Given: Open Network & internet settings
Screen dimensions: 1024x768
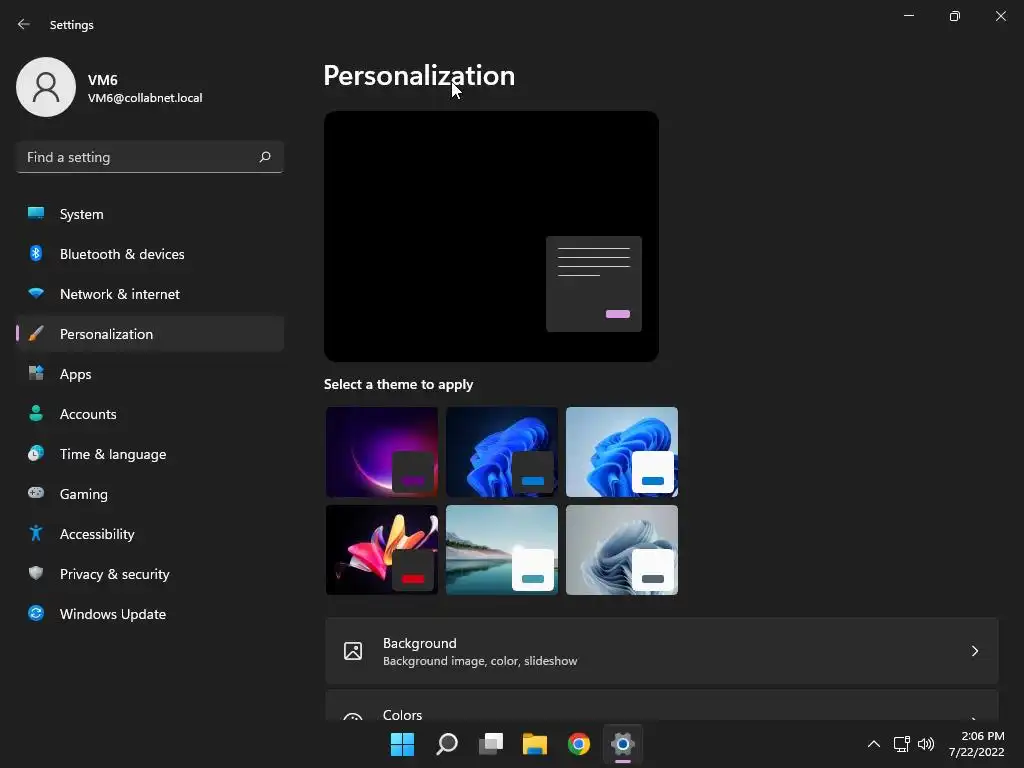Looking at the screenshot, I should coord(150,294).
